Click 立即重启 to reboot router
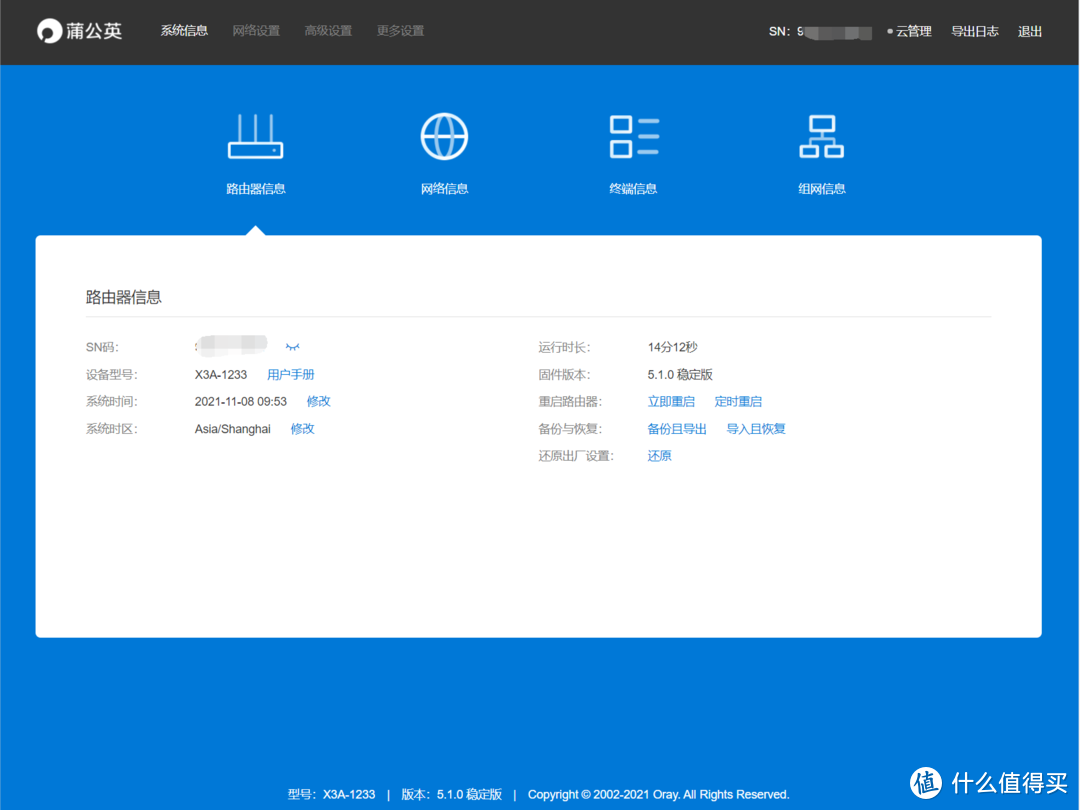The width and height of the screenshot is (1080, 810). [x=671, y=402]
